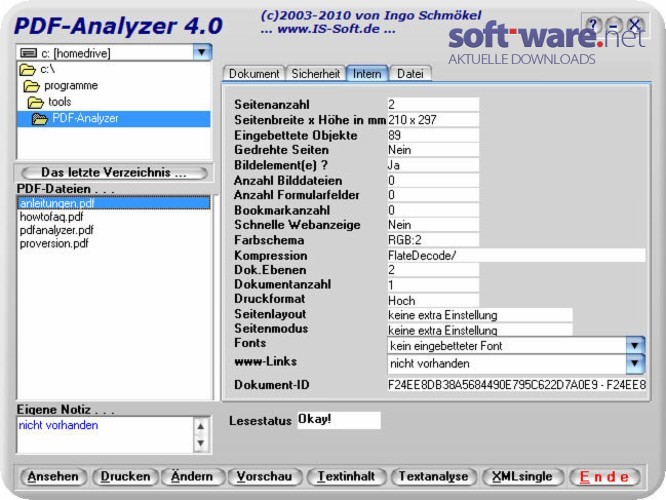Image resolution: width=666 pixels, height=500 pixels.
Task: Click the Druckformat Hoch field
Action: (433, 300)
